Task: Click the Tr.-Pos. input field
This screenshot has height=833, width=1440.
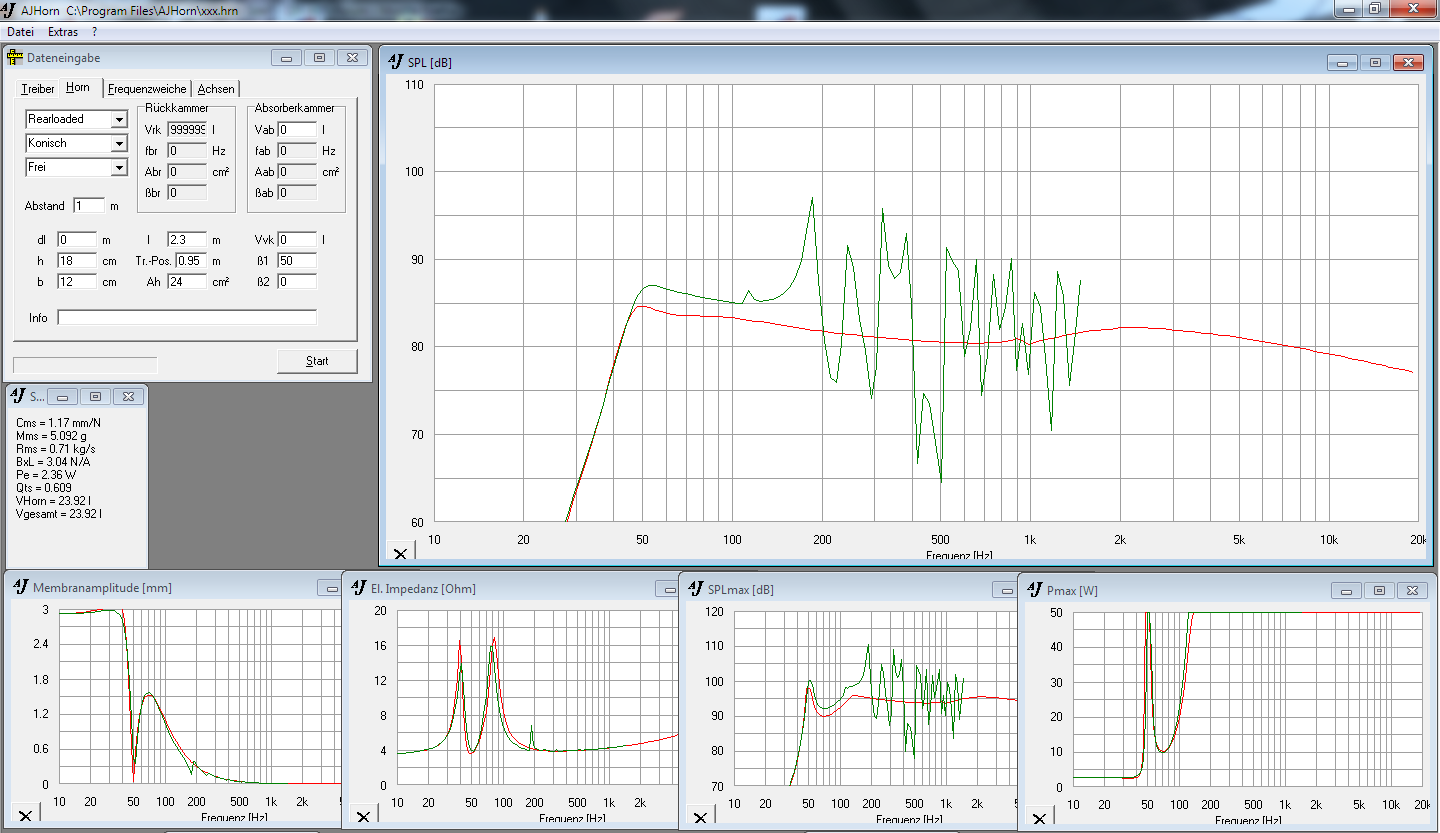Action: point(190,261)
